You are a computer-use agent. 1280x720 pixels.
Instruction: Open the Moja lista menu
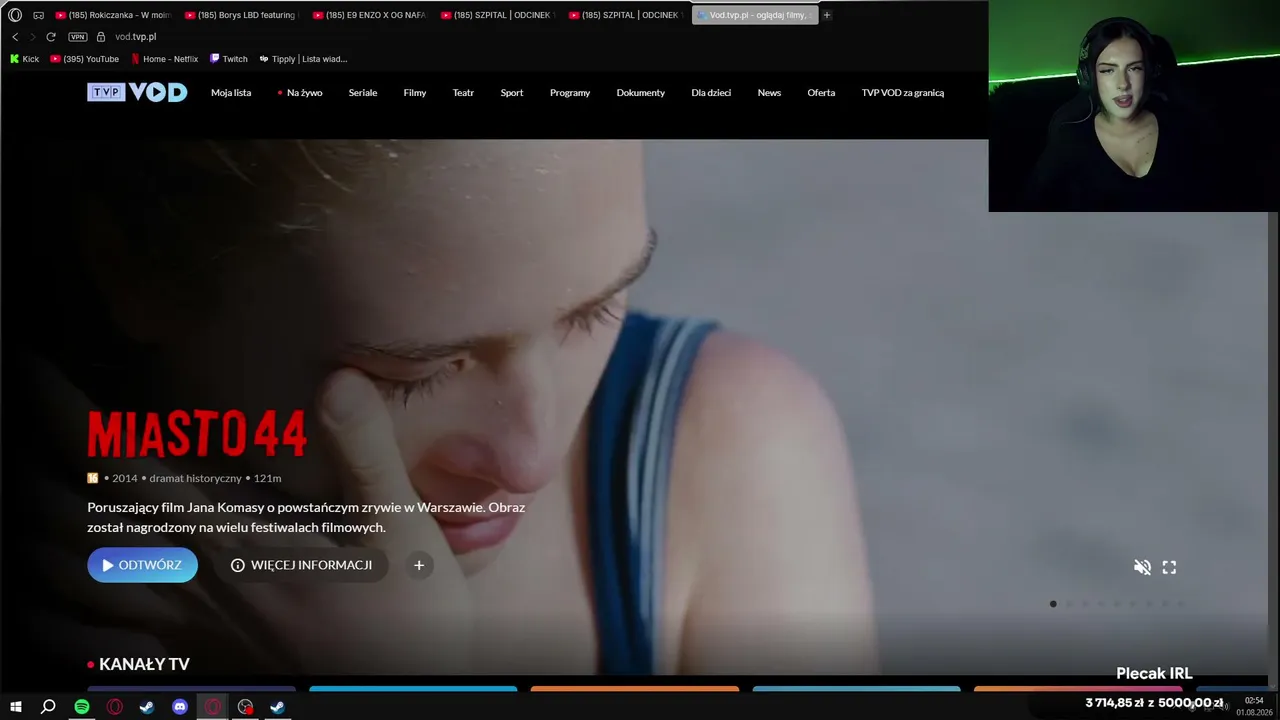(x=231, y=93)
